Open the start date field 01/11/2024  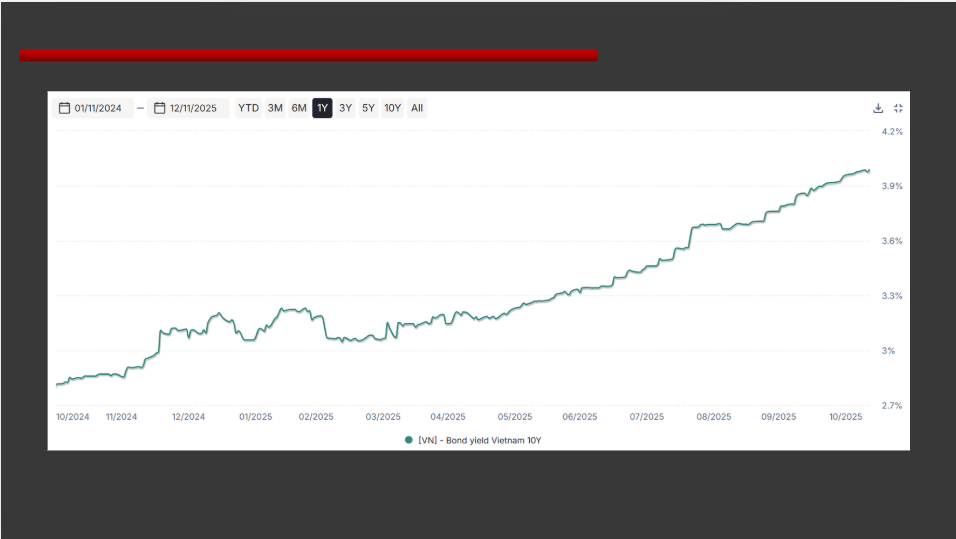pos(98,108)
